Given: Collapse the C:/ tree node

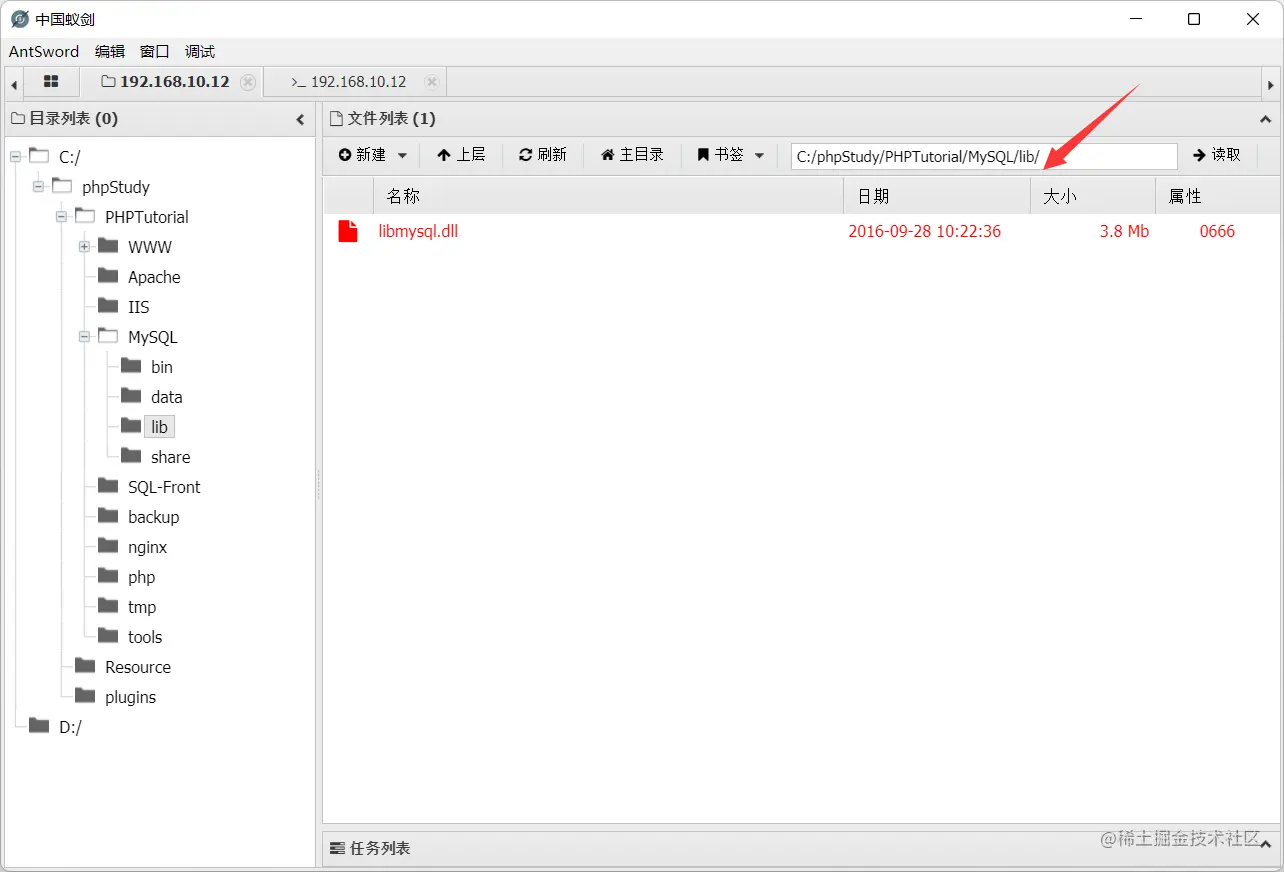Looking at the screenshot, I should (x=16, y=156).
